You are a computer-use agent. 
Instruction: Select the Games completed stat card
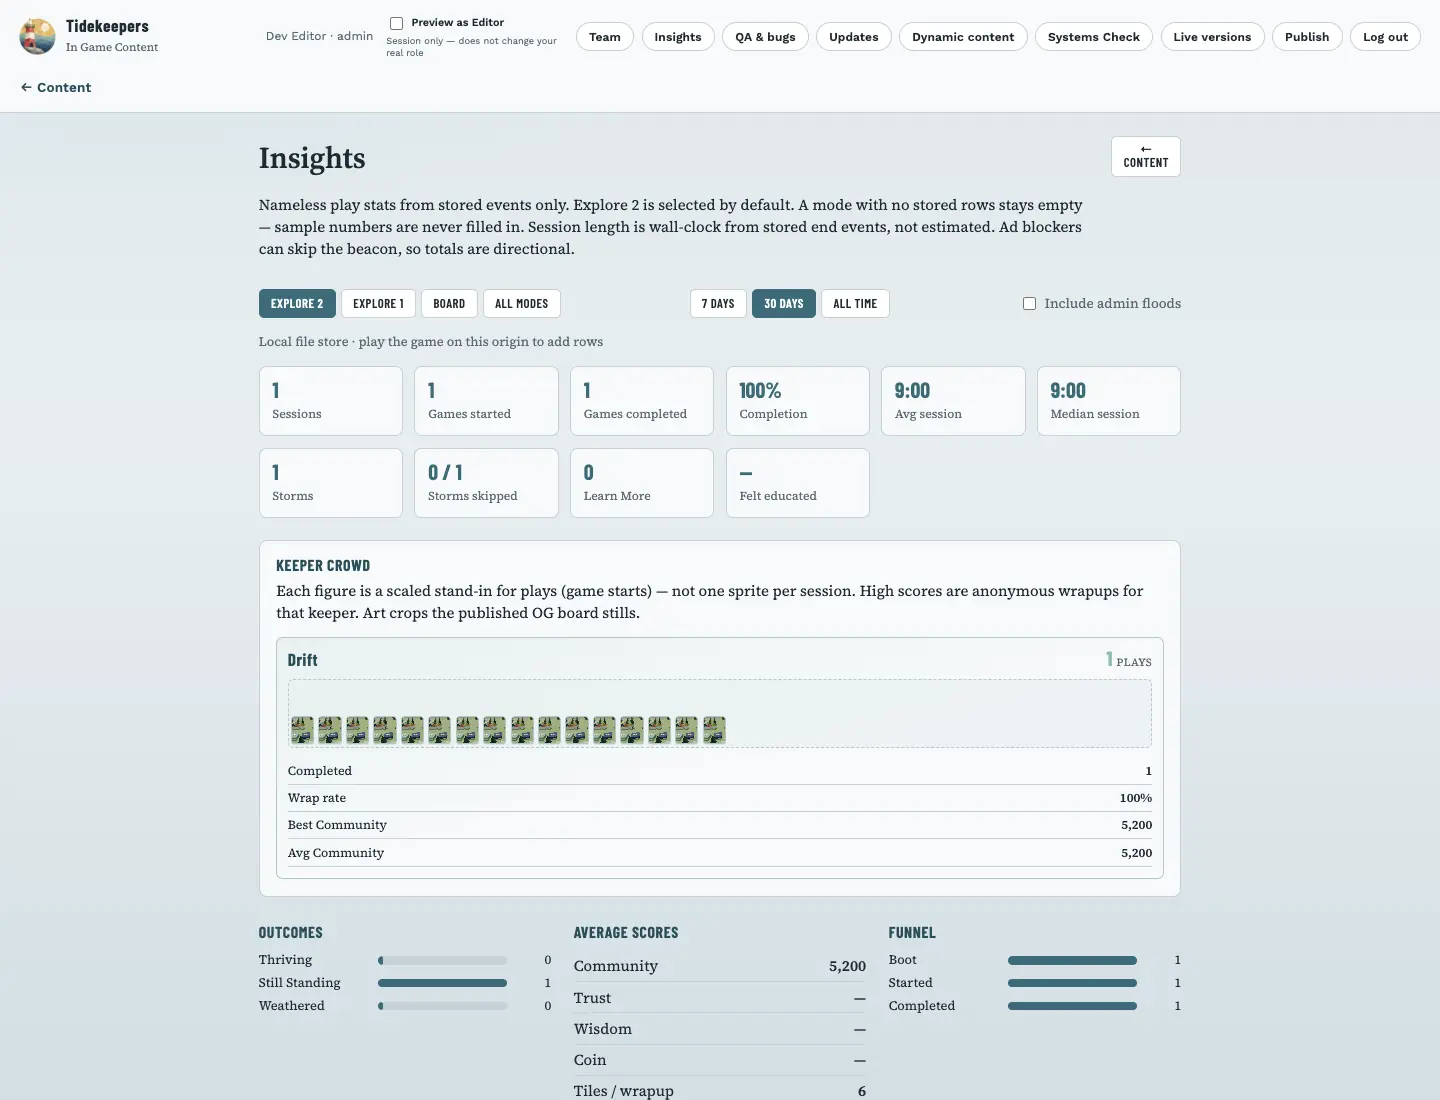(642, 401)
